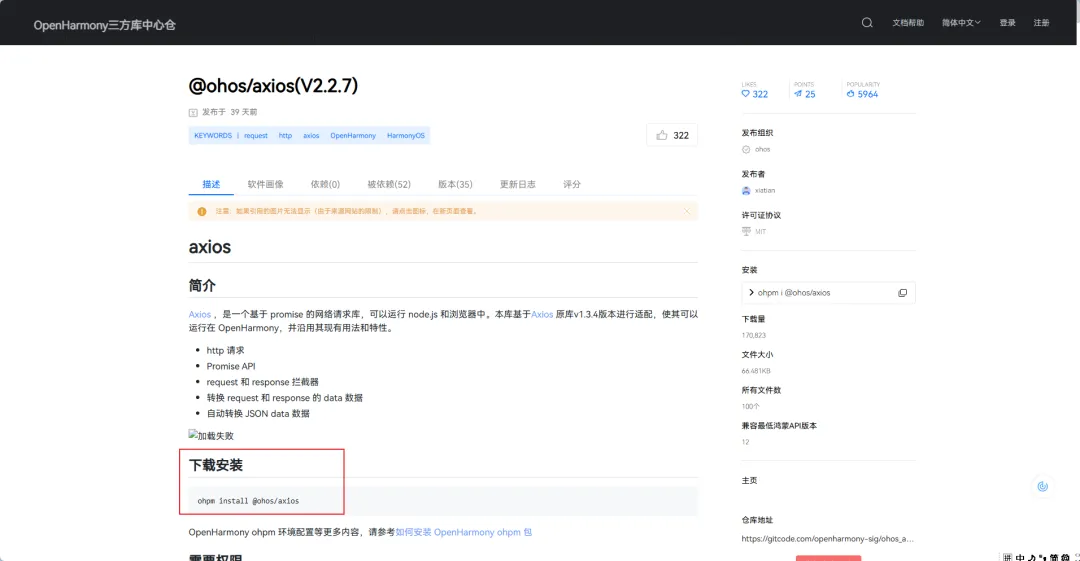The height and width of the screenshot is (561, 1080).
Task: Open the 更新日志 tab
Action: pos(517,184)
